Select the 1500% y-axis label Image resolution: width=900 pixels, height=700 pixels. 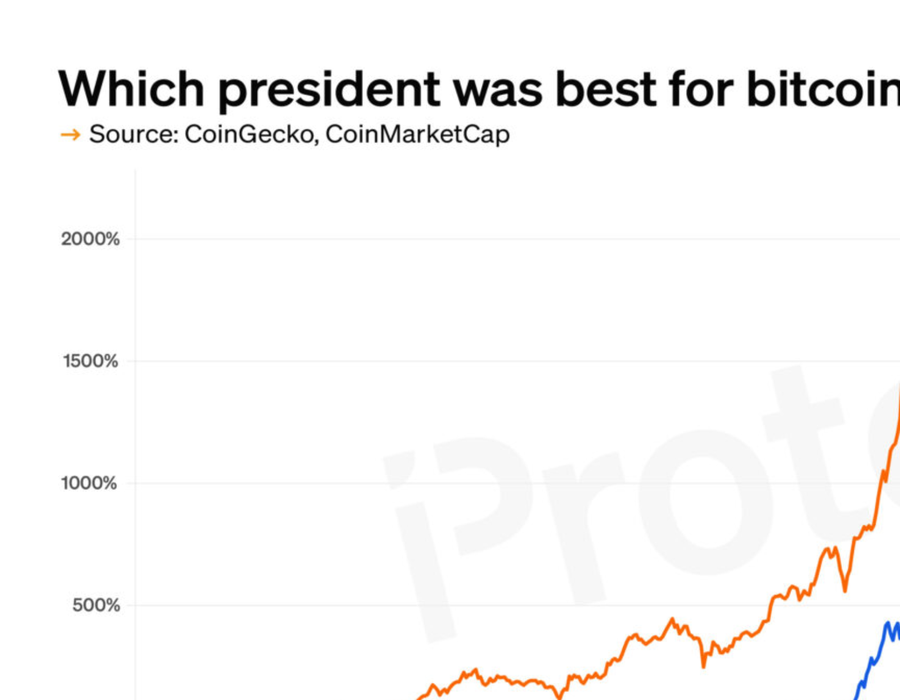pos(92,361)
